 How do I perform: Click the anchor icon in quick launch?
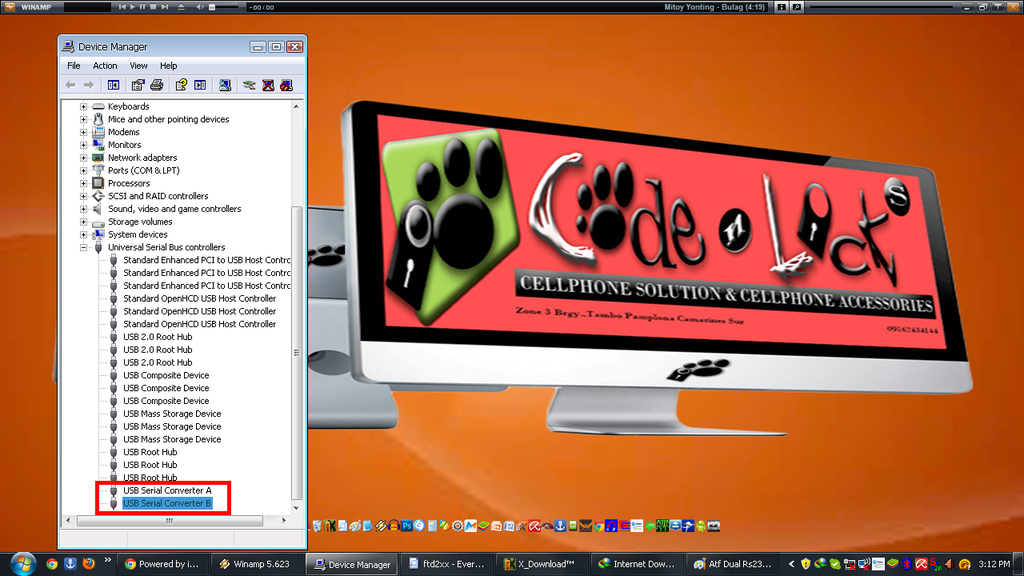pos(70,564)
